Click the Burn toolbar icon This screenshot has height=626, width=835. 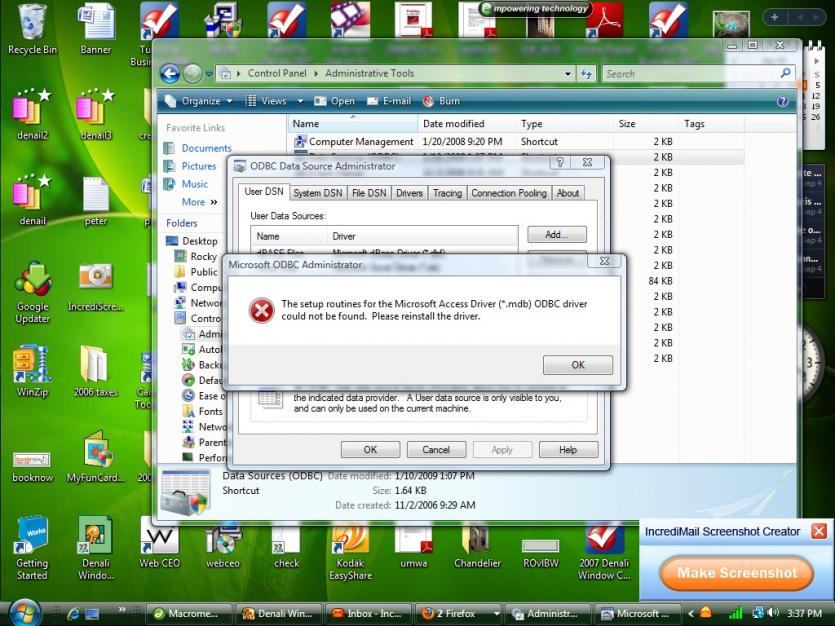441,101
